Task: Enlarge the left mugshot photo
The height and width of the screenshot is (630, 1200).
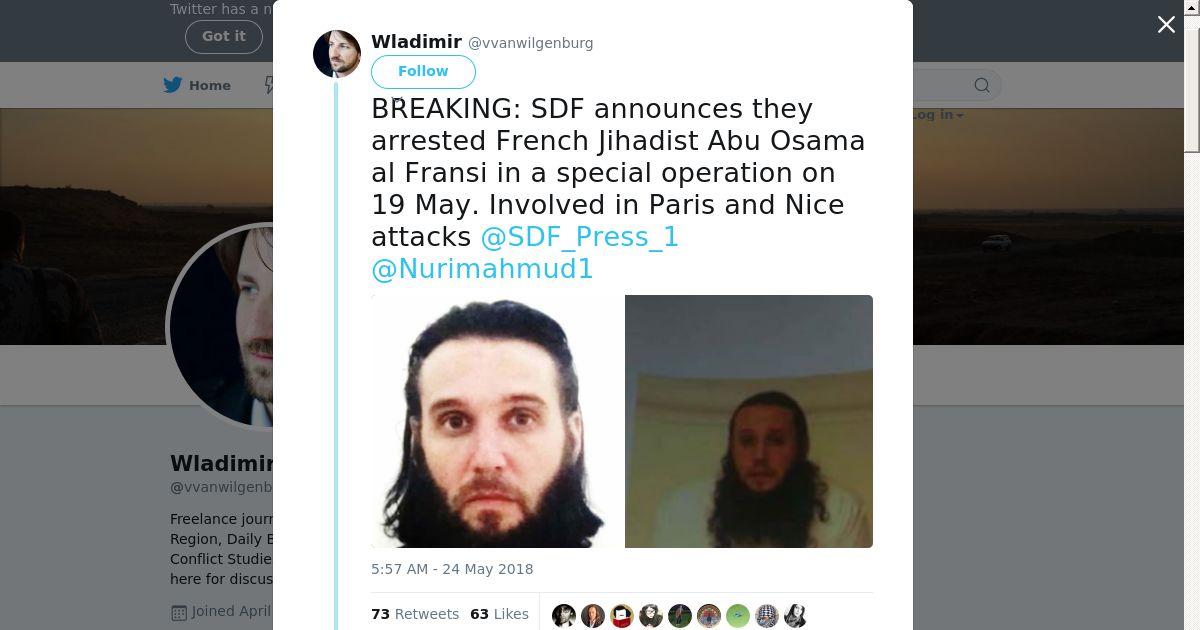Action: pos(497,421)
